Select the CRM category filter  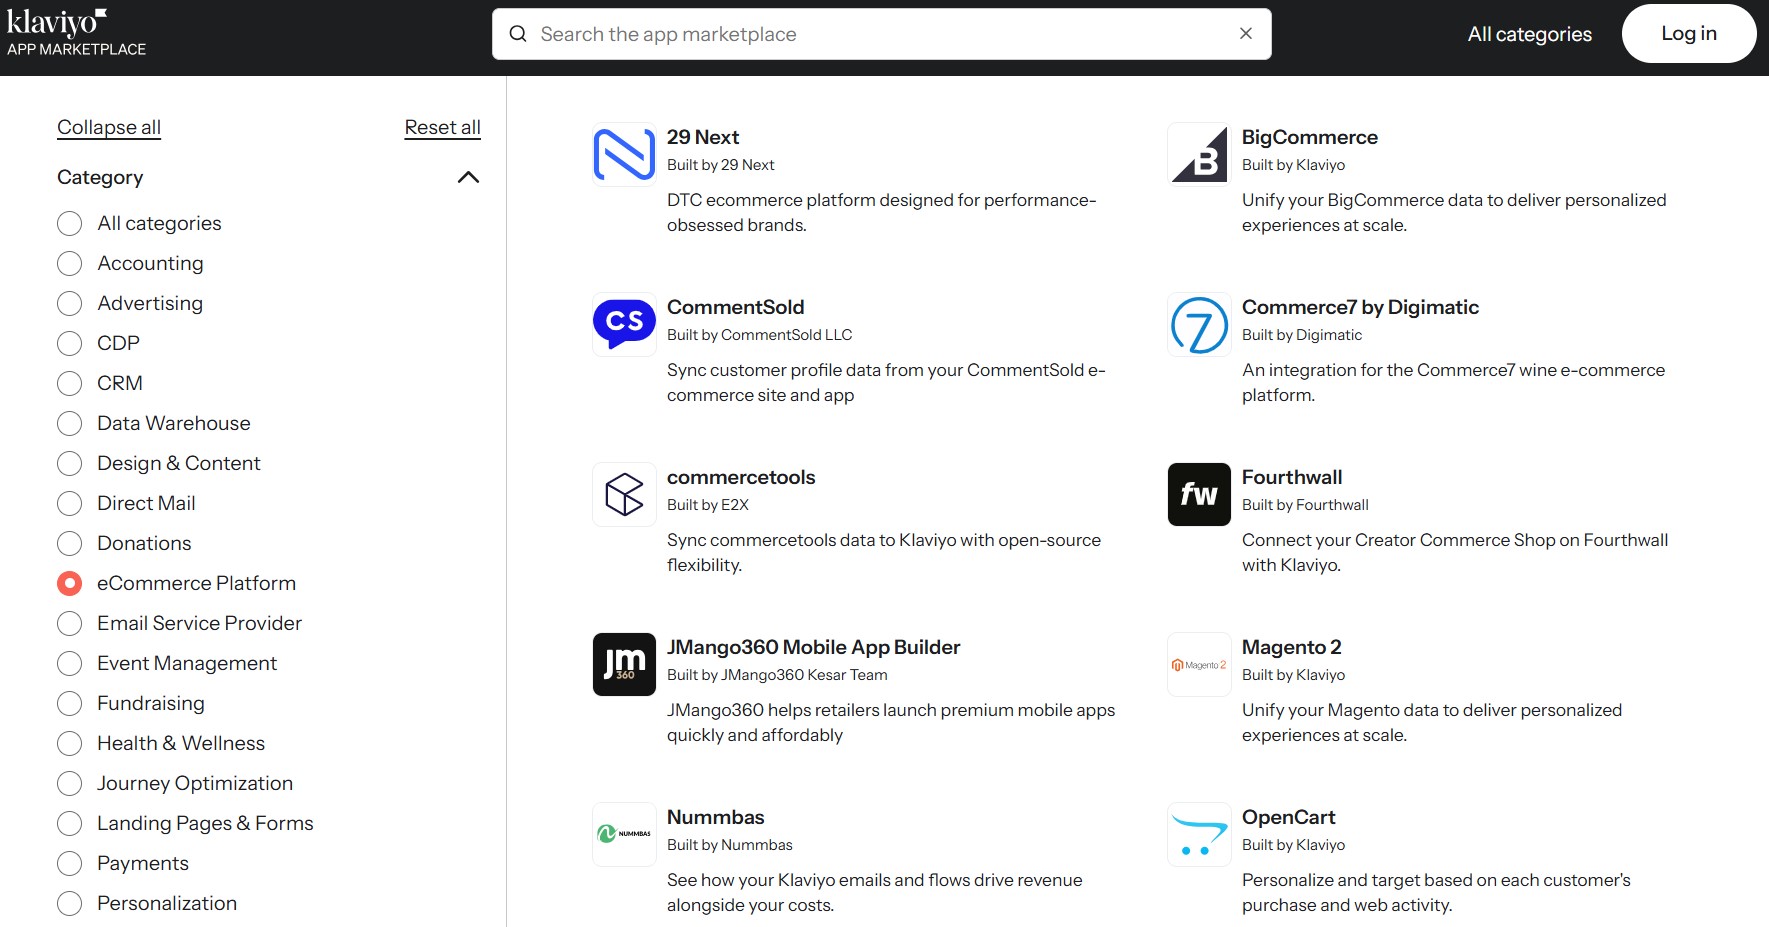[69, 383]
